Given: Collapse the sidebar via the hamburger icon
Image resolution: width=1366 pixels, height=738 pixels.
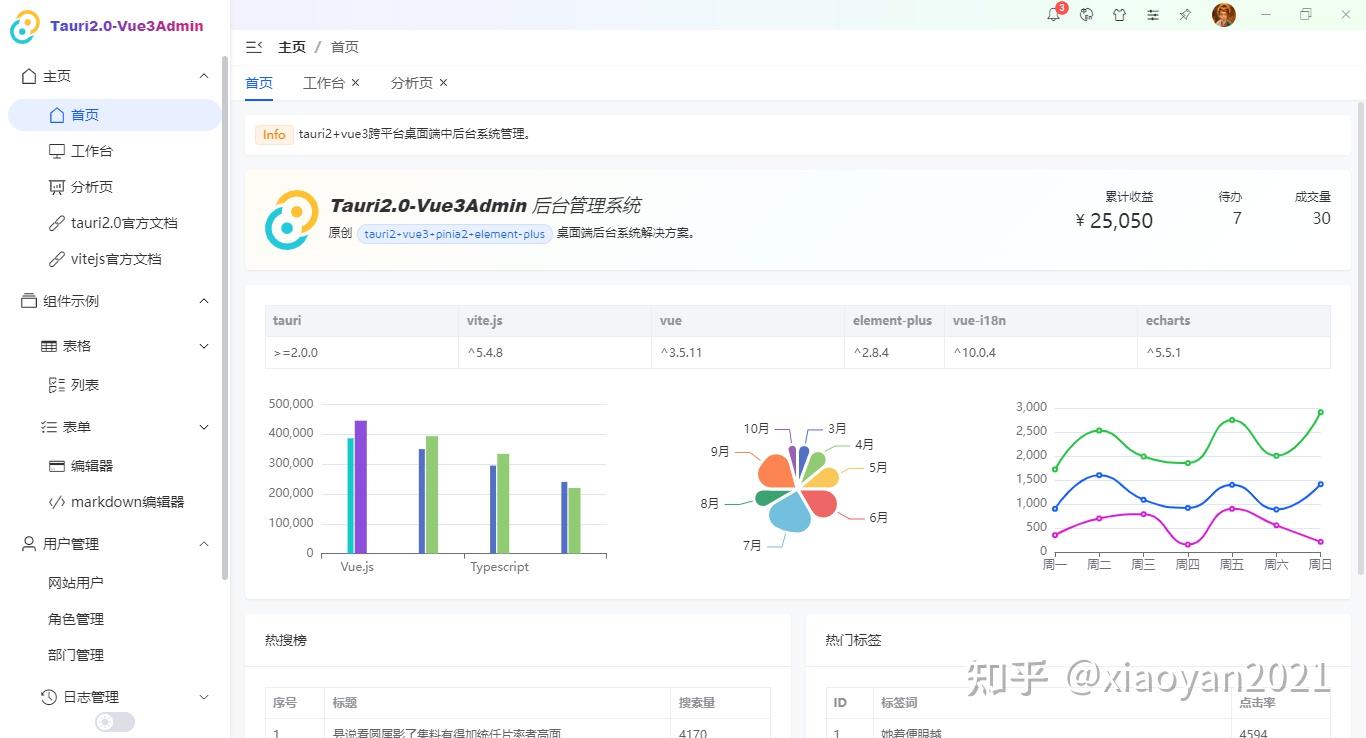Looking at the screenshot, I should click(253, 45).
